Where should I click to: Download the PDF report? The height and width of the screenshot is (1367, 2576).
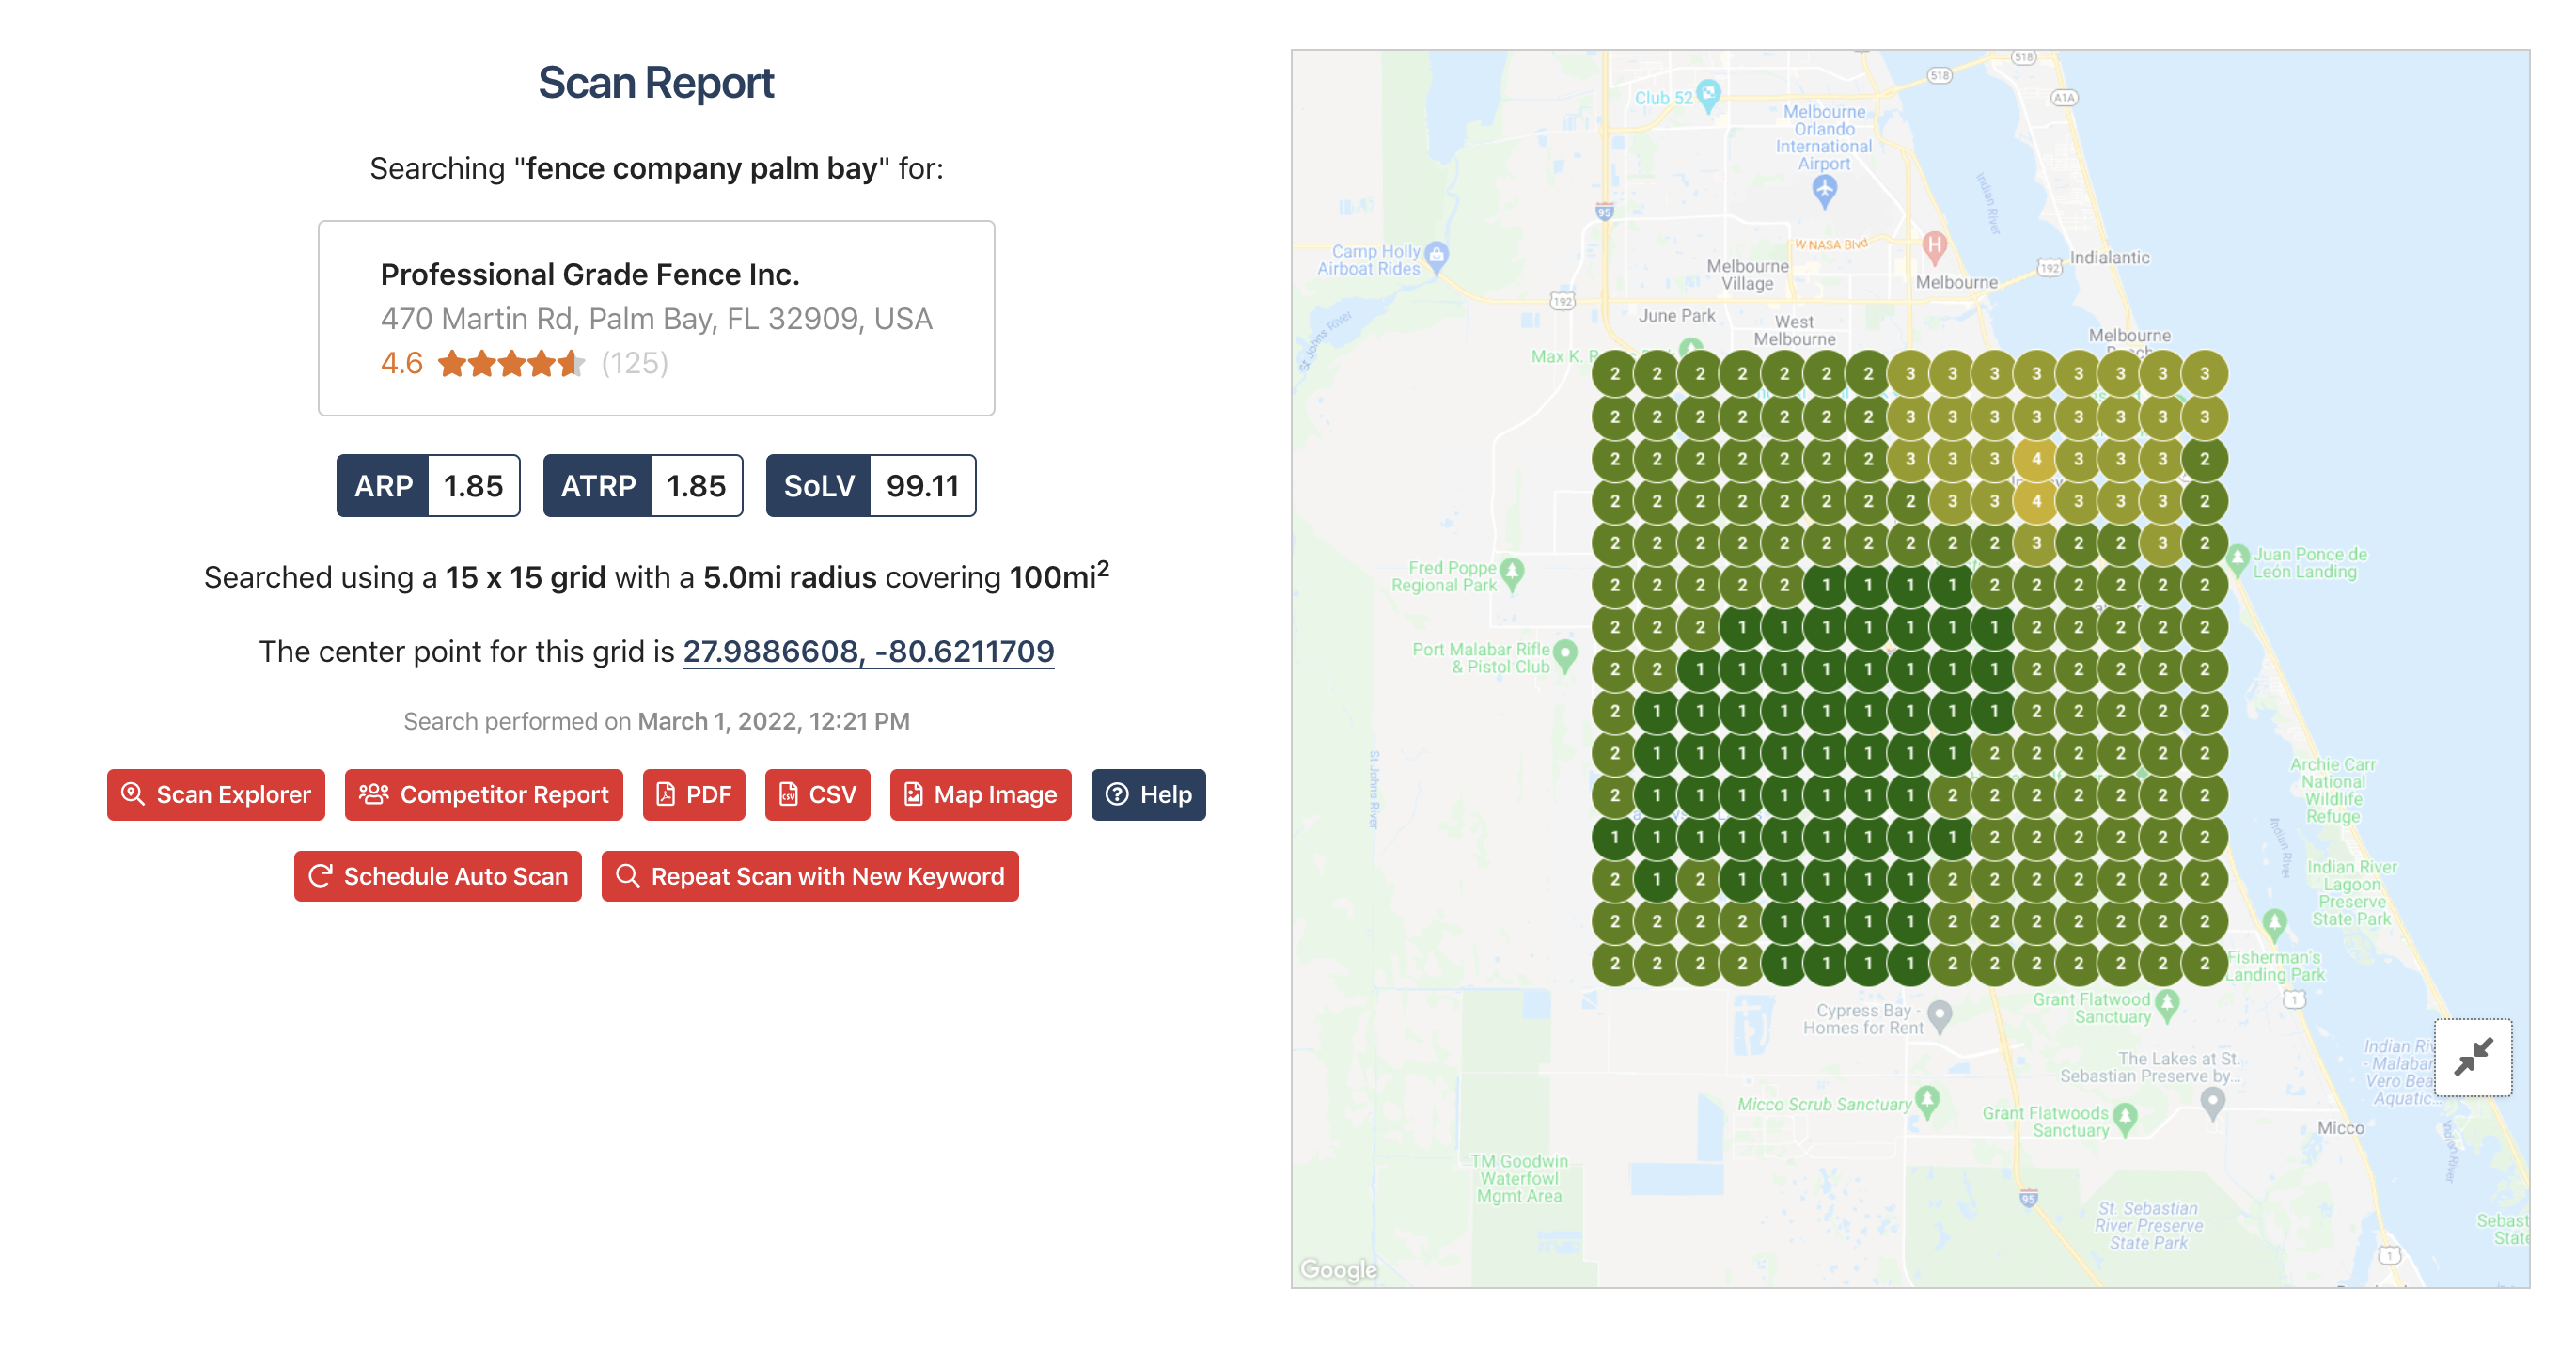[694, 794]
